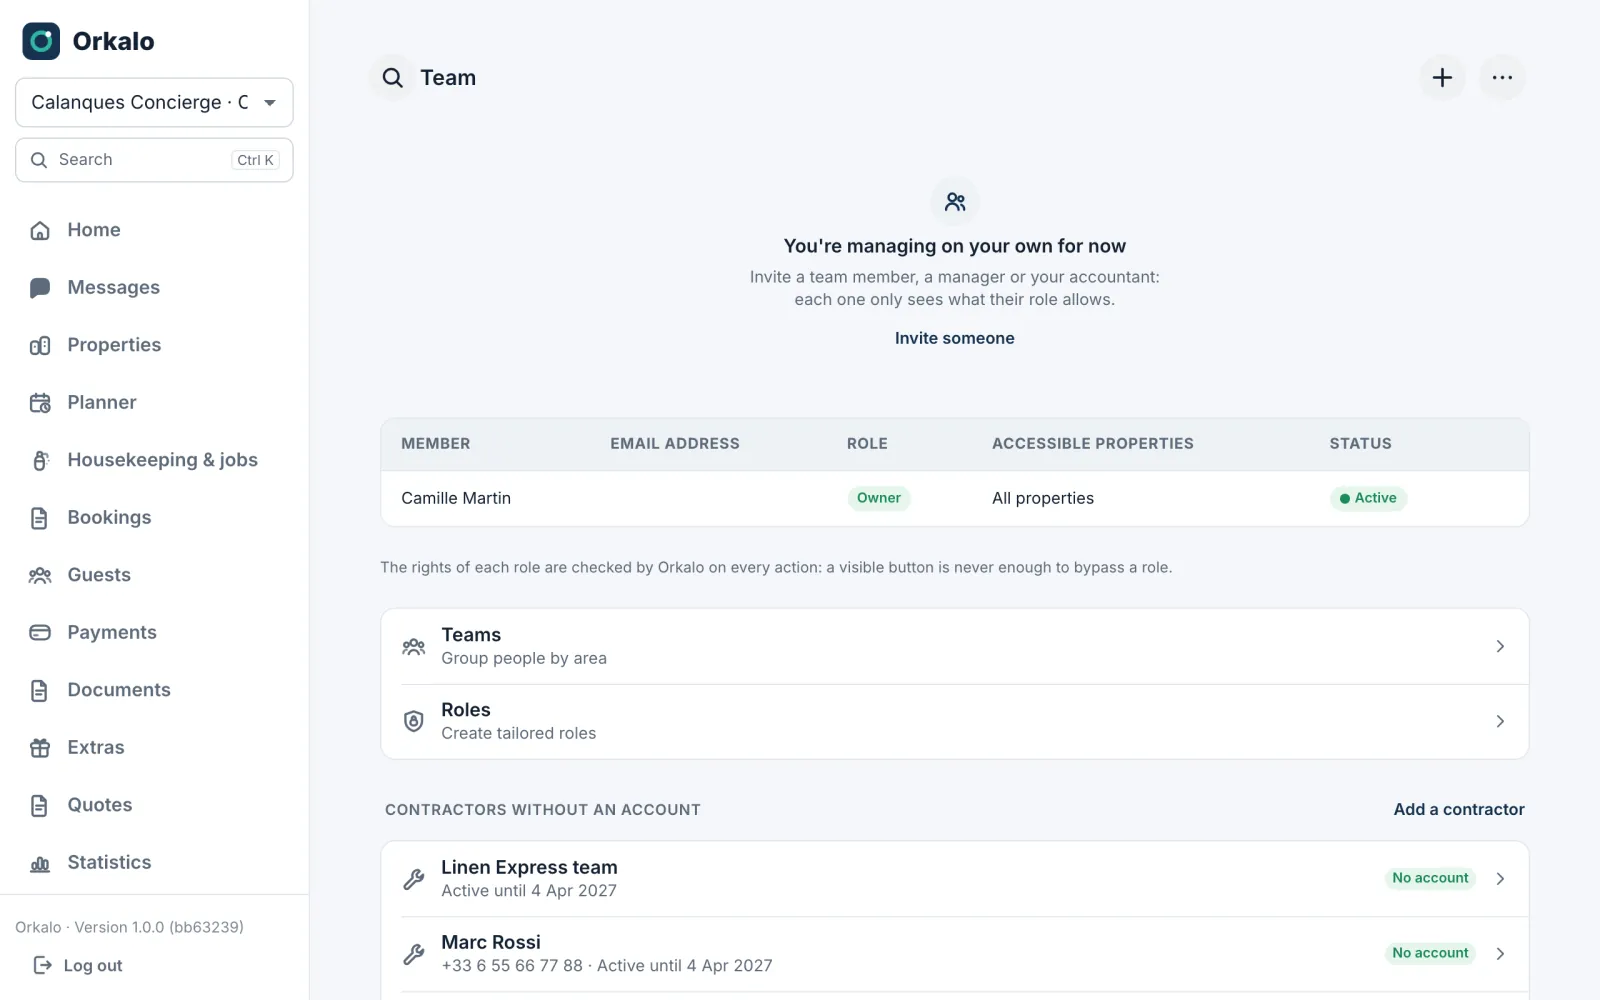
Task: Click Log out
Action: (x=78, y=966)
